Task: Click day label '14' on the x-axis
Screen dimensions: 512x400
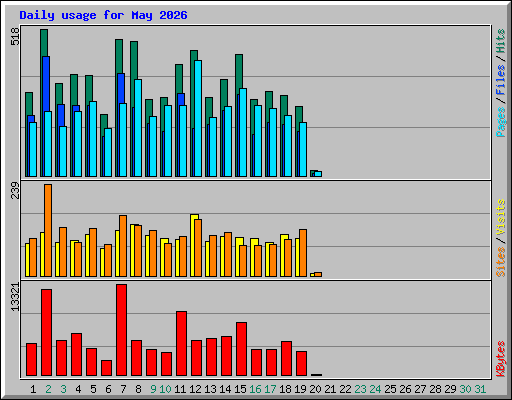Action: click(225, 389)
